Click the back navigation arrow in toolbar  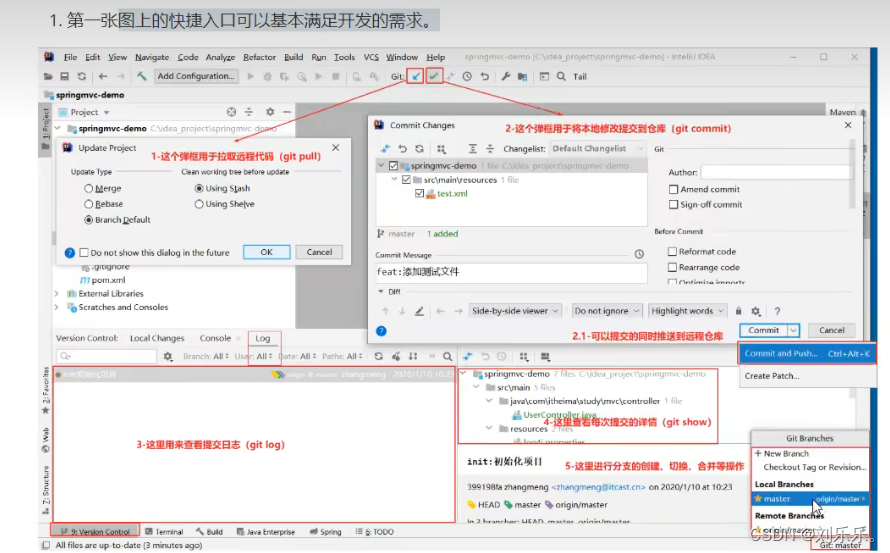tap(103, 76)
